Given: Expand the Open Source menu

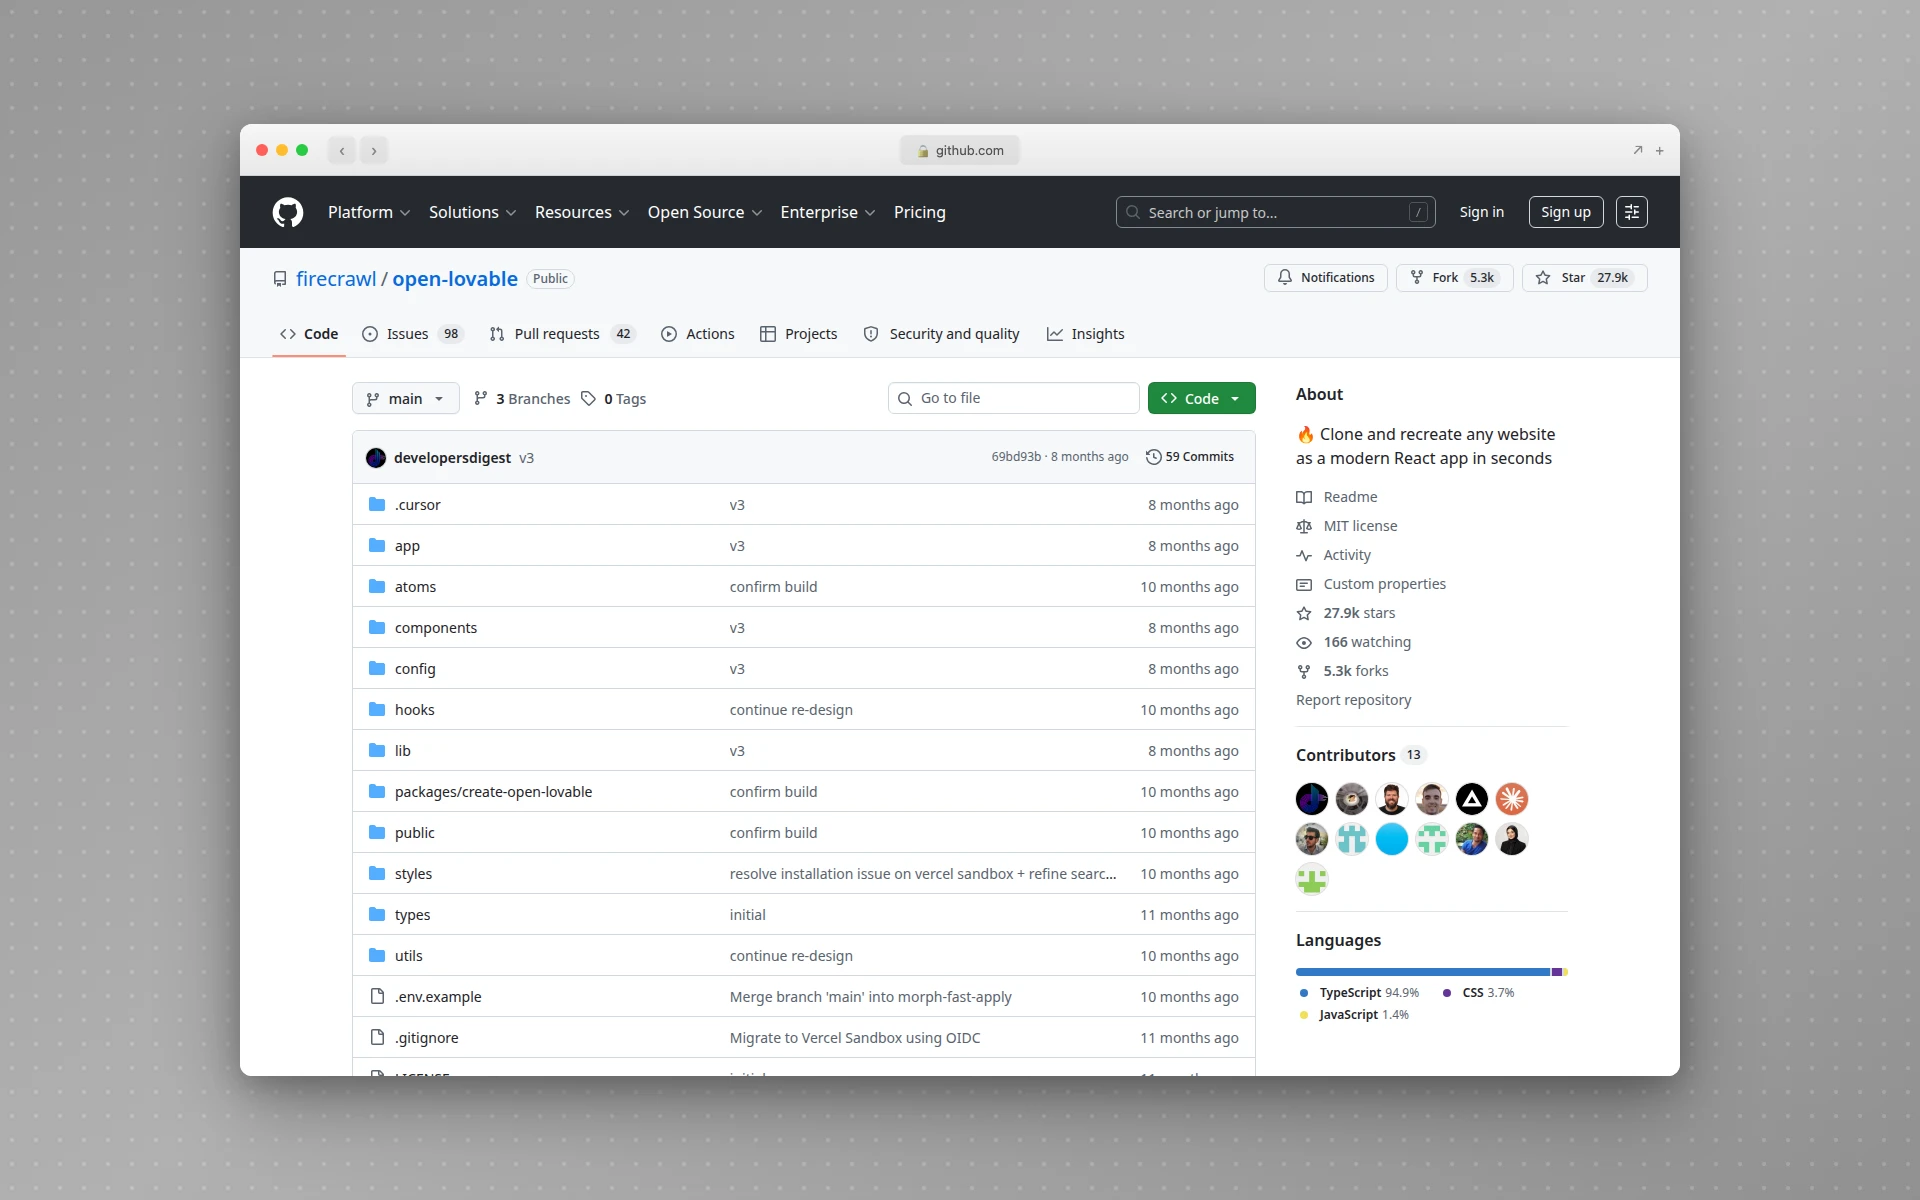Looking at the screenshot, I should point(705,212).
